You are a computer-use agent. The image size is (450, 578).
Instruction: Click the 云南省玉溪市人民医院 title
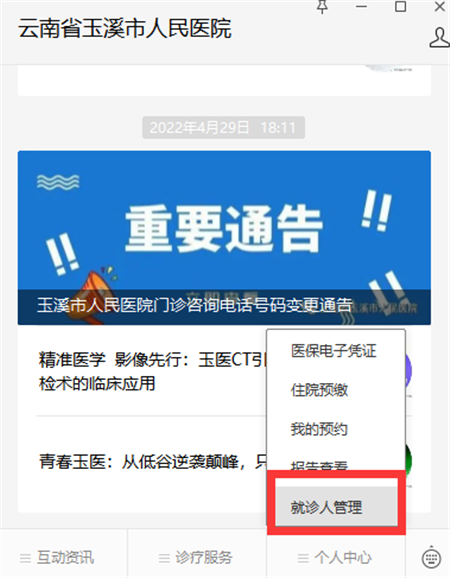pos(125,28)
